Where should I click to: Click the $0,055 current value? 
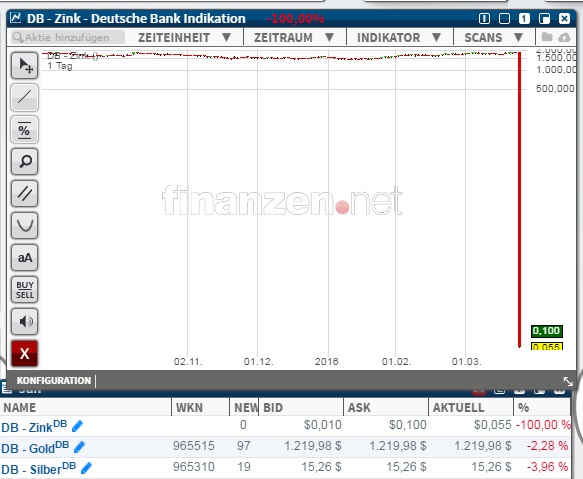pyautogui.click(x=493, y=425)
